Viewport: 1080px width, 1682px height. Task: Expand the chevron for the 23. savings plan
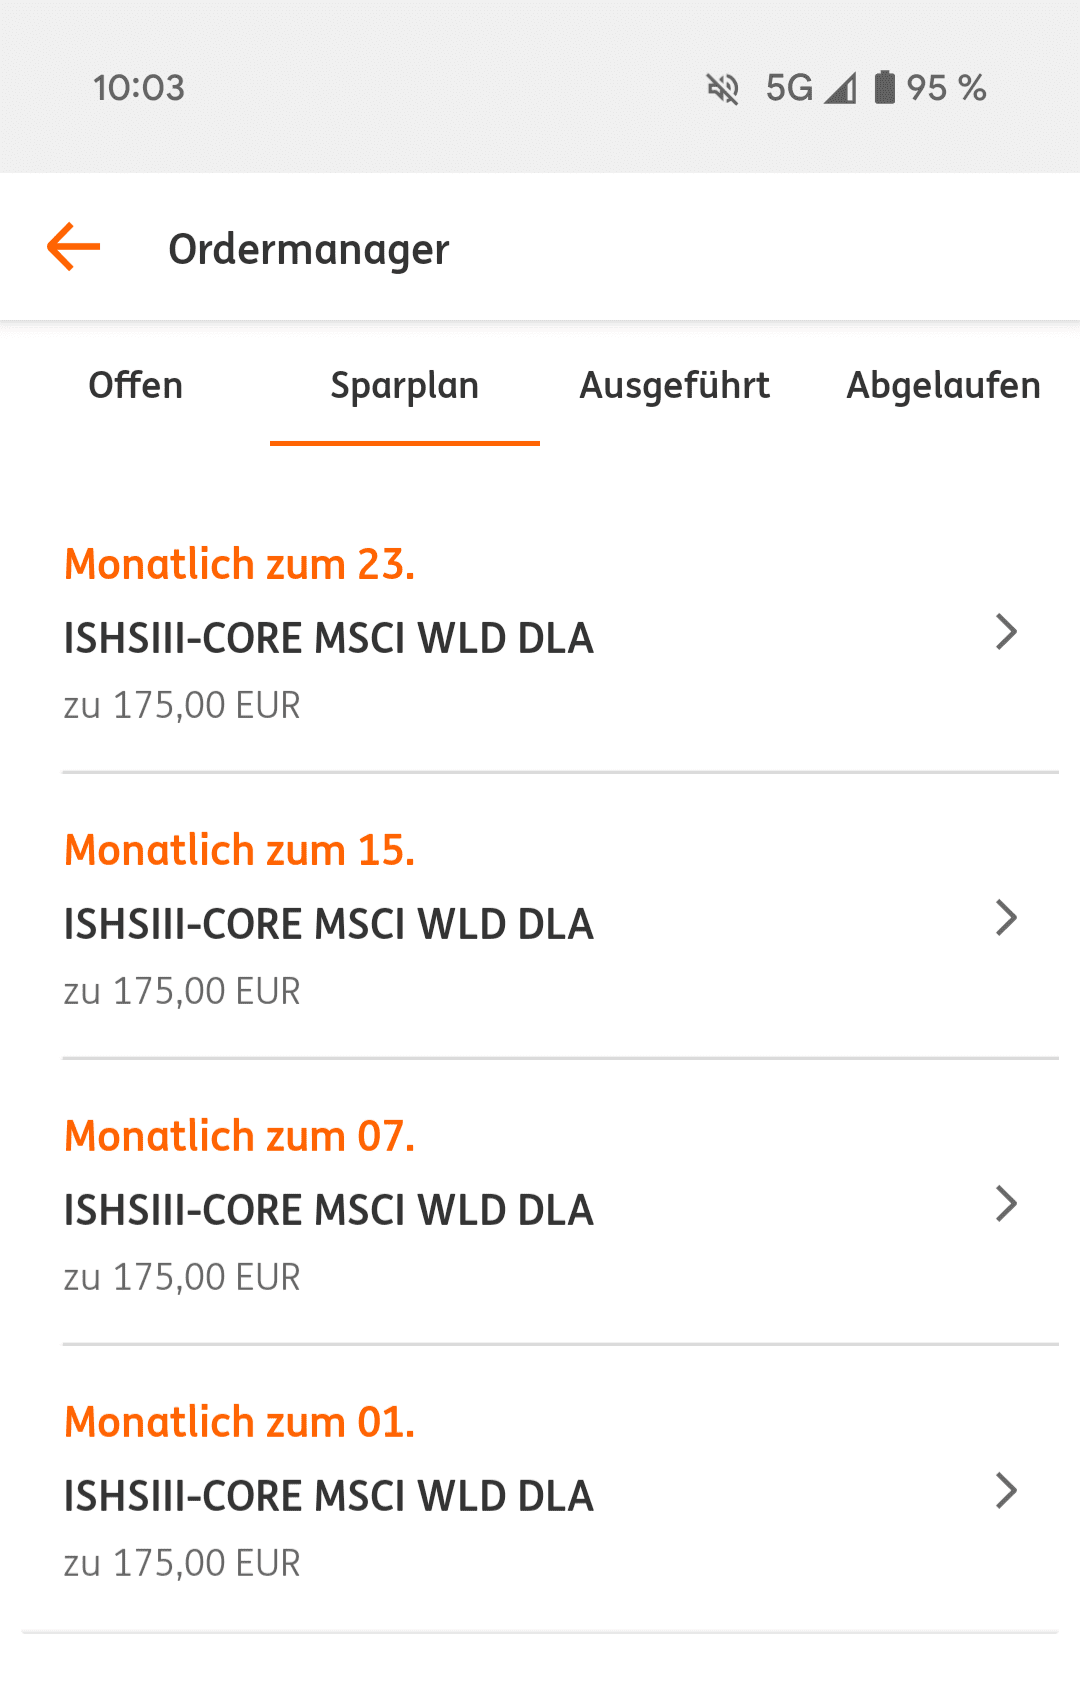1006,632
